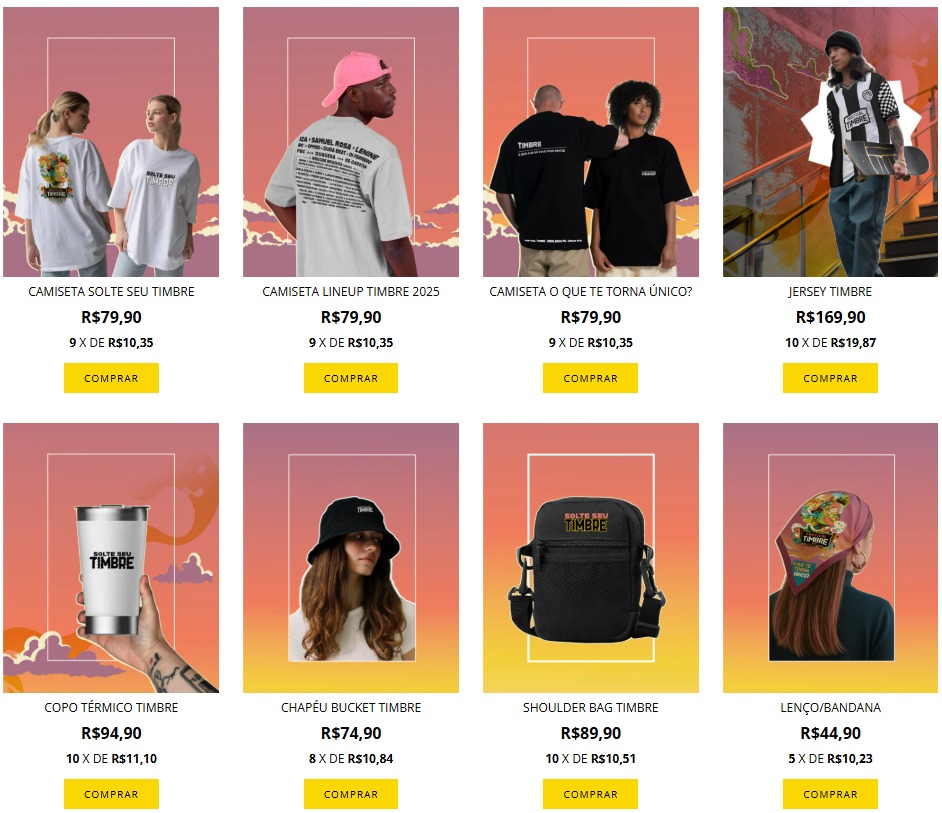Click Comprar under Copo Térmico Timbre
The image size is (942, 813).
coord(111,794)
